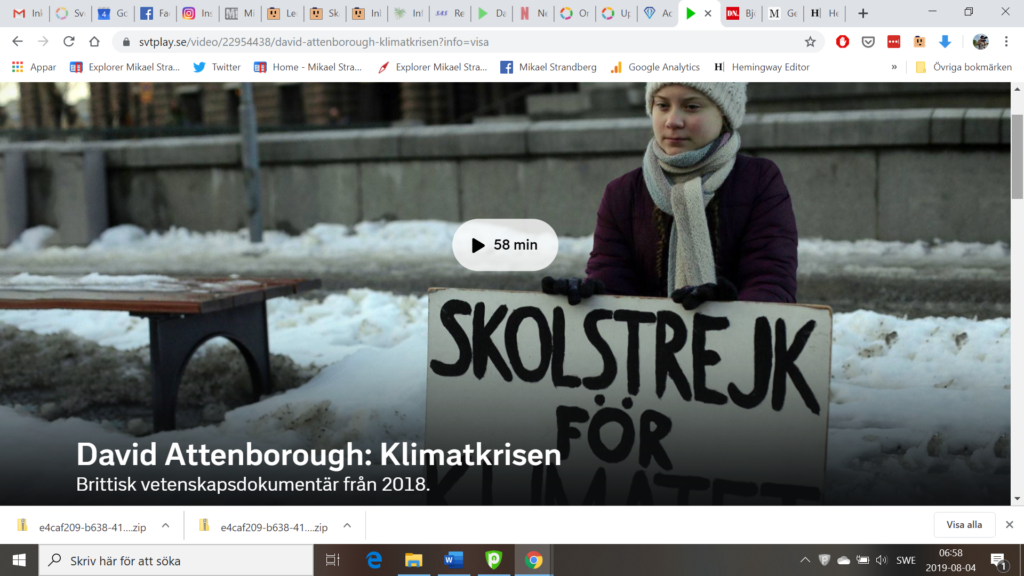
Task: Switch to the SAS tab
Action: coord(450,13)
